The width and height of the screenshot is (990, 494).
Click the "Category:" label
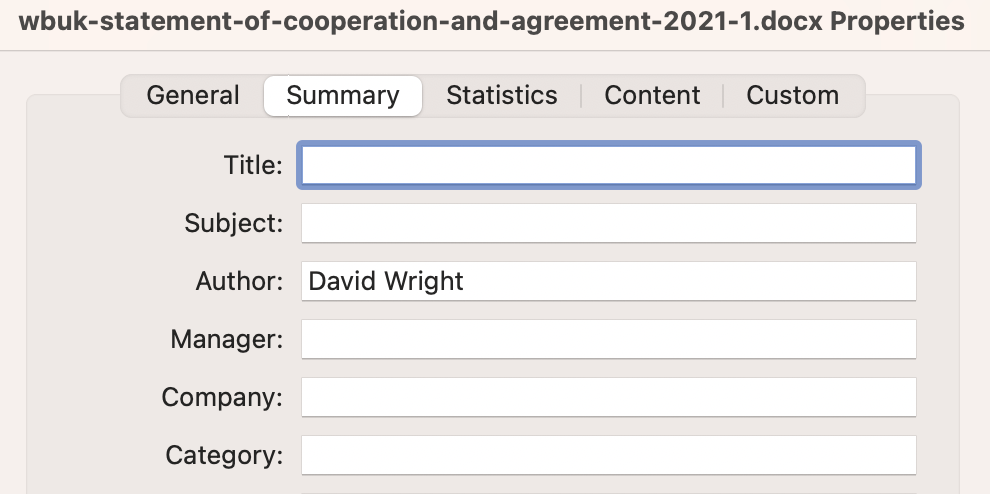coord(224,455)
